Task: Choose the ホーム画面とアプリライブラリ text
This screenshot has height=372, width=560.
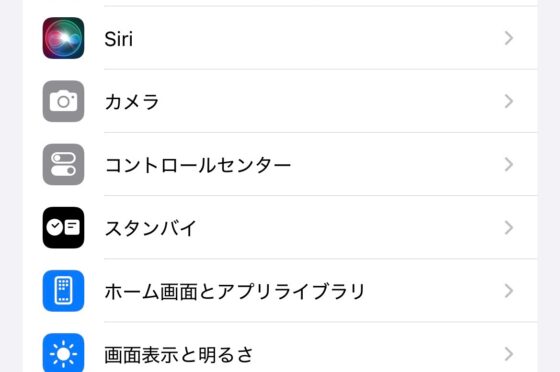Action: 235,291
